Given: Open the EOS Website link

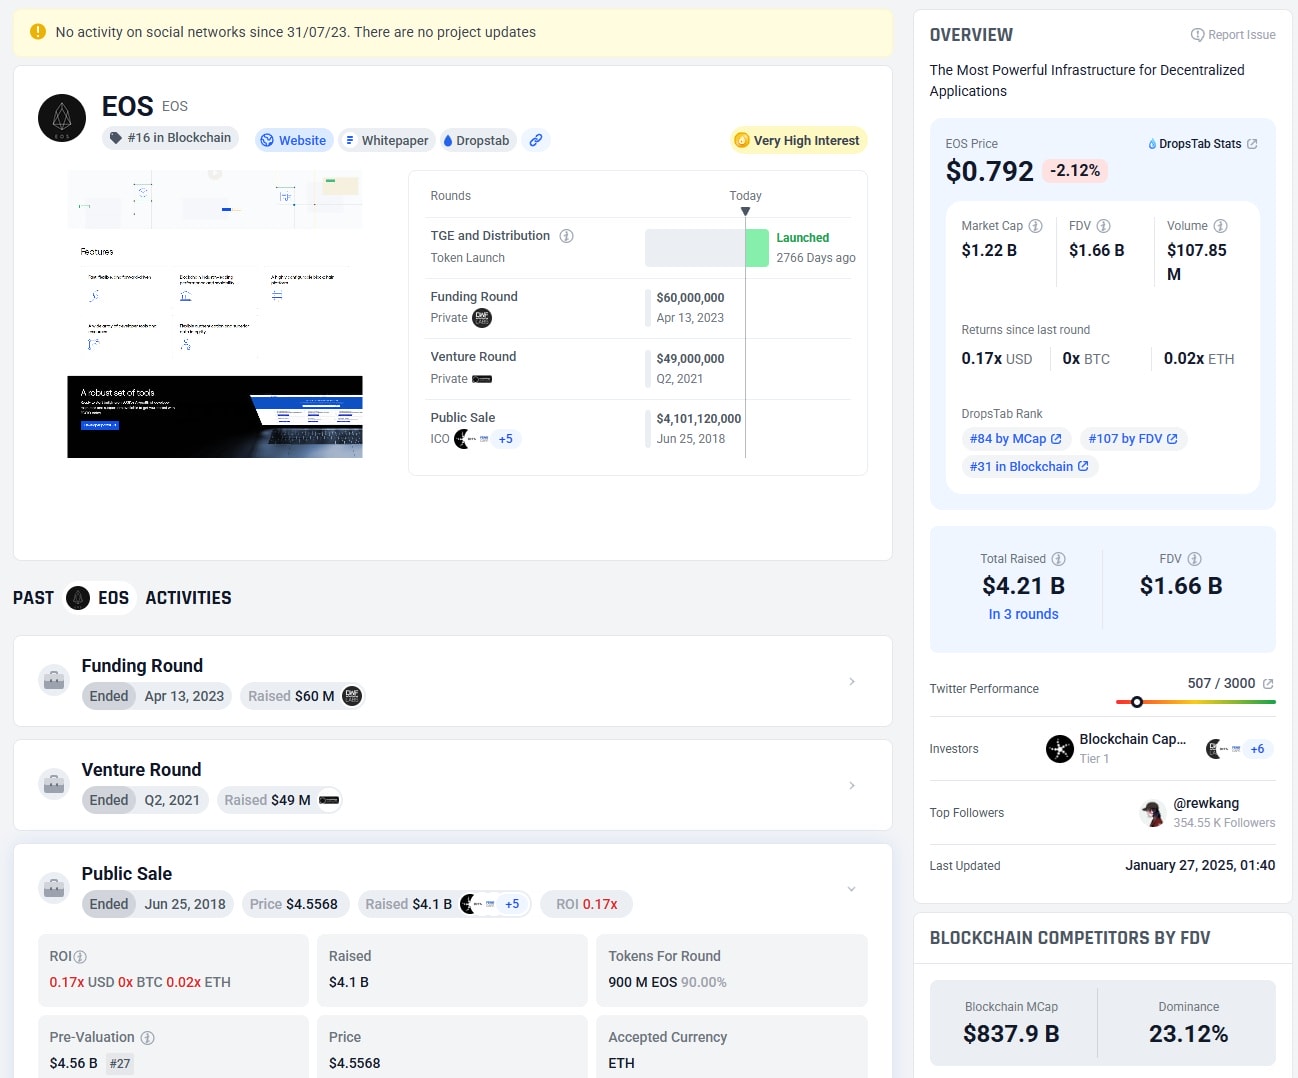Looking at the screenshot, I should pos(293,140).
